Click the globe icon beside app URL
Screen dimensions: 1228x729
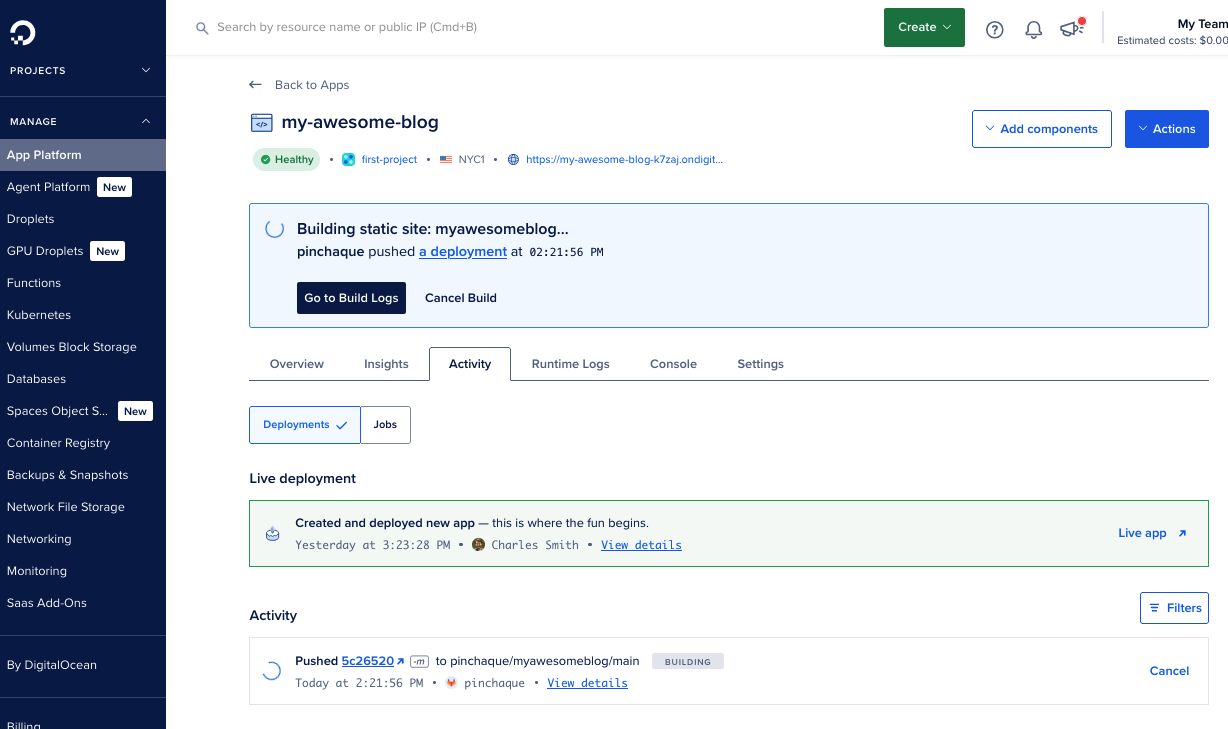pos(514,159)
